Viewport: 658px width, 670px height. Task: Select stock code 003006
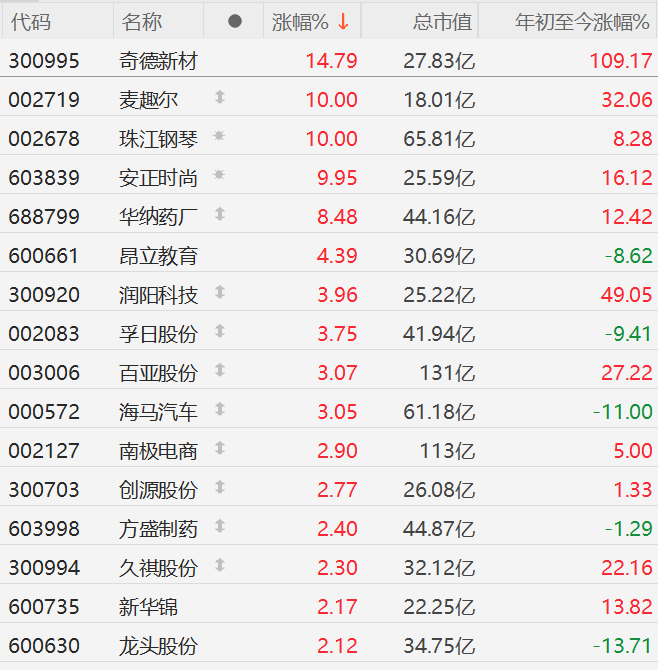[x=44, y=373]
